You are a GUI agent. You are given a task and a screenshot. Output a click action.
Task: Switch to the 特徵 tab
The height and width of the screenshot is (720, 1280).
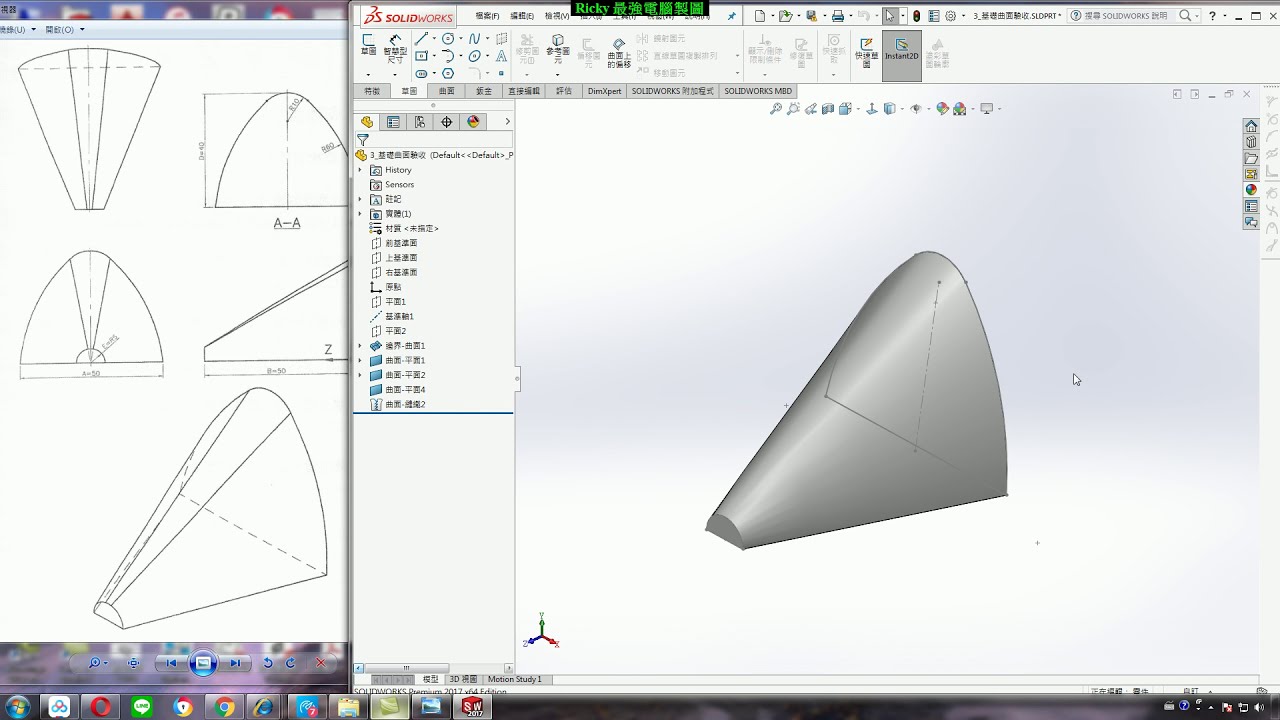pos(372,91)
